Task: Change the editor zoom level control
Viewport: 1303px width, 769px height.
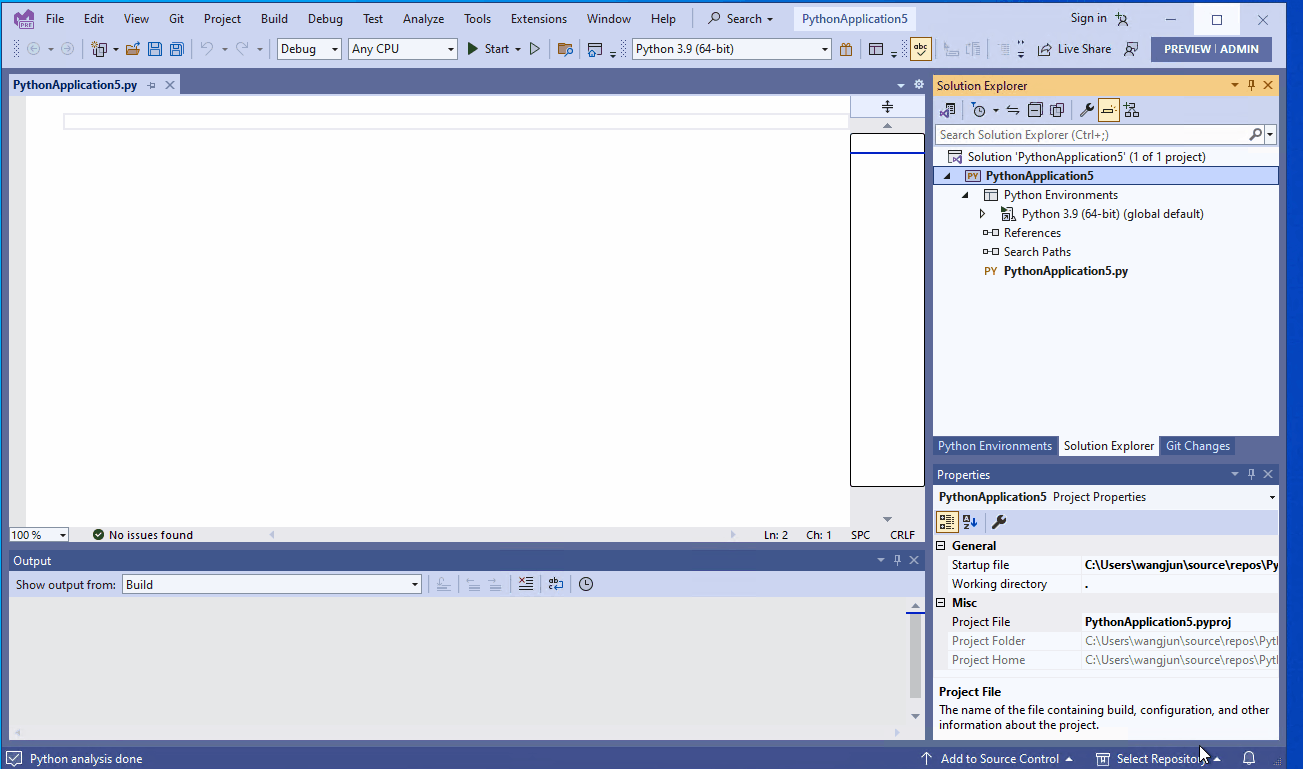Action: tap(38, 534)
